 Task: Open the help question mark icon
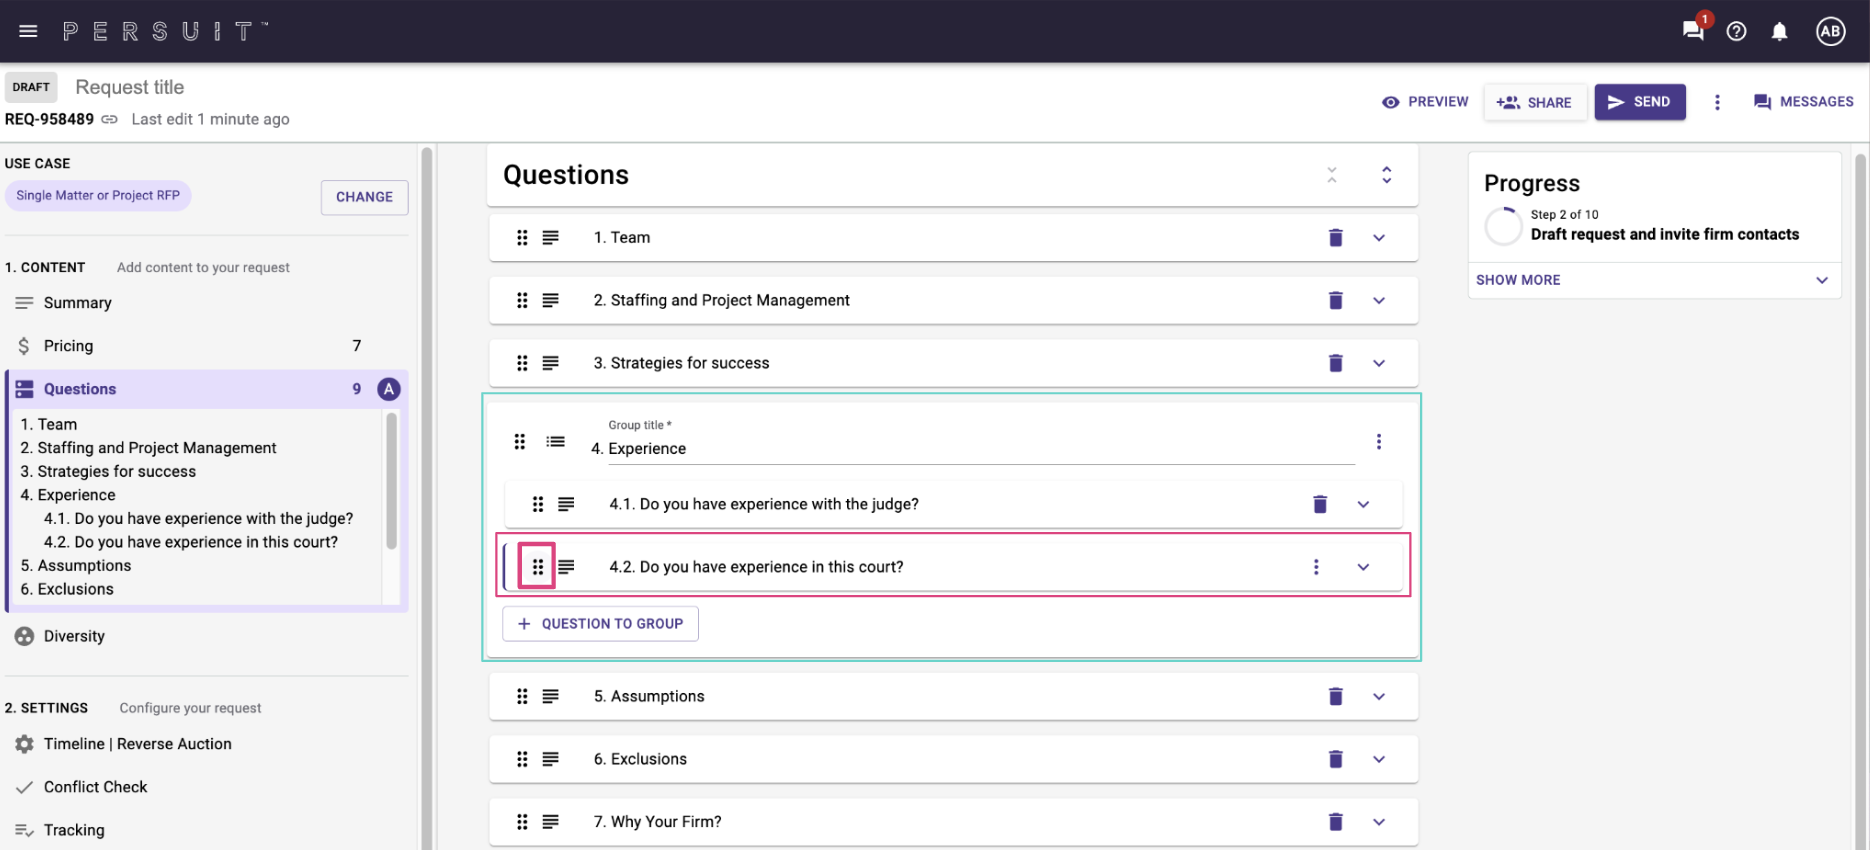coord(1737,31)
